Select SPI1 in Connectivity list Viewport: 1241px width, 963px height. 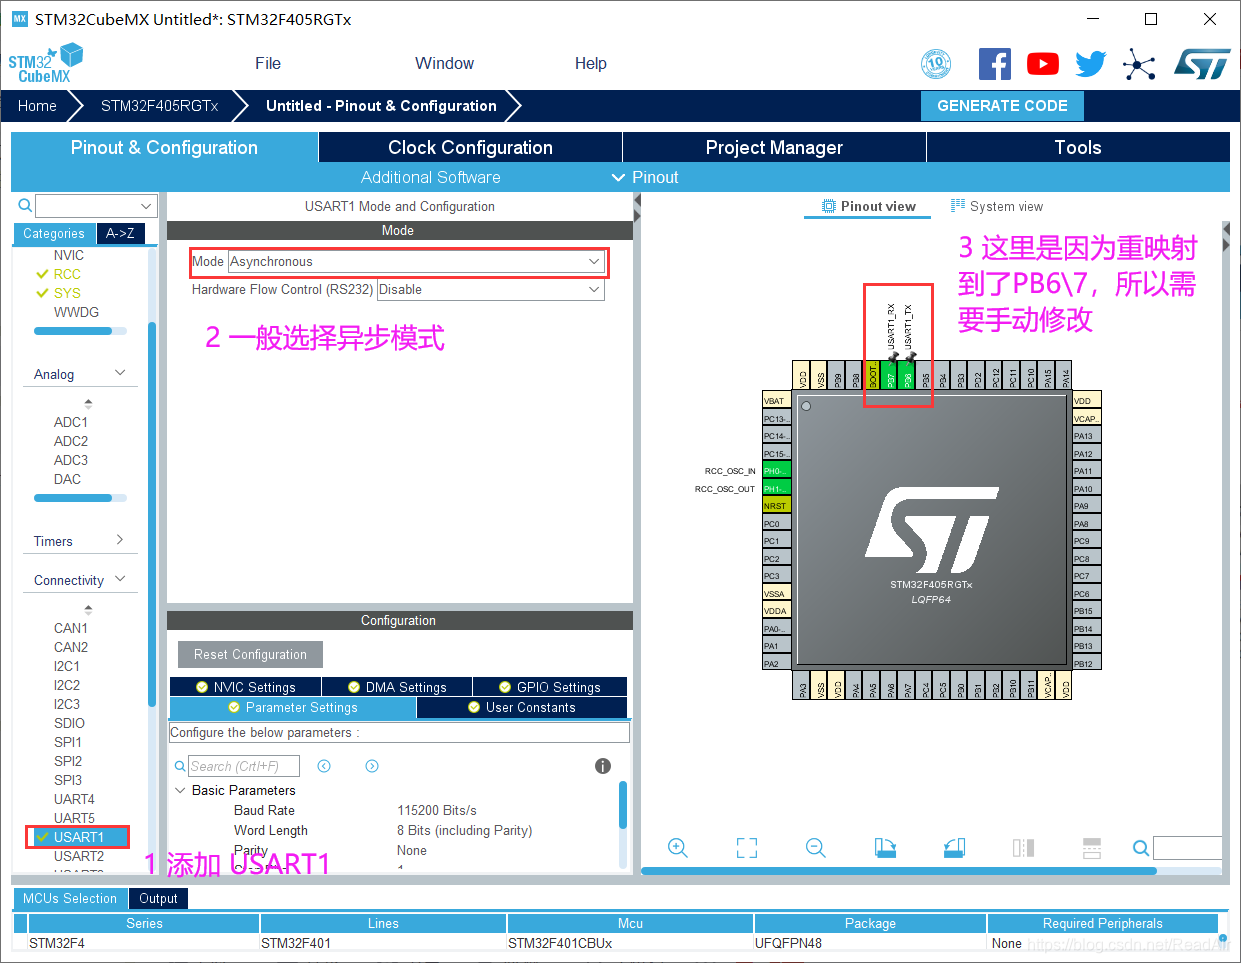(x=68, y=742)
